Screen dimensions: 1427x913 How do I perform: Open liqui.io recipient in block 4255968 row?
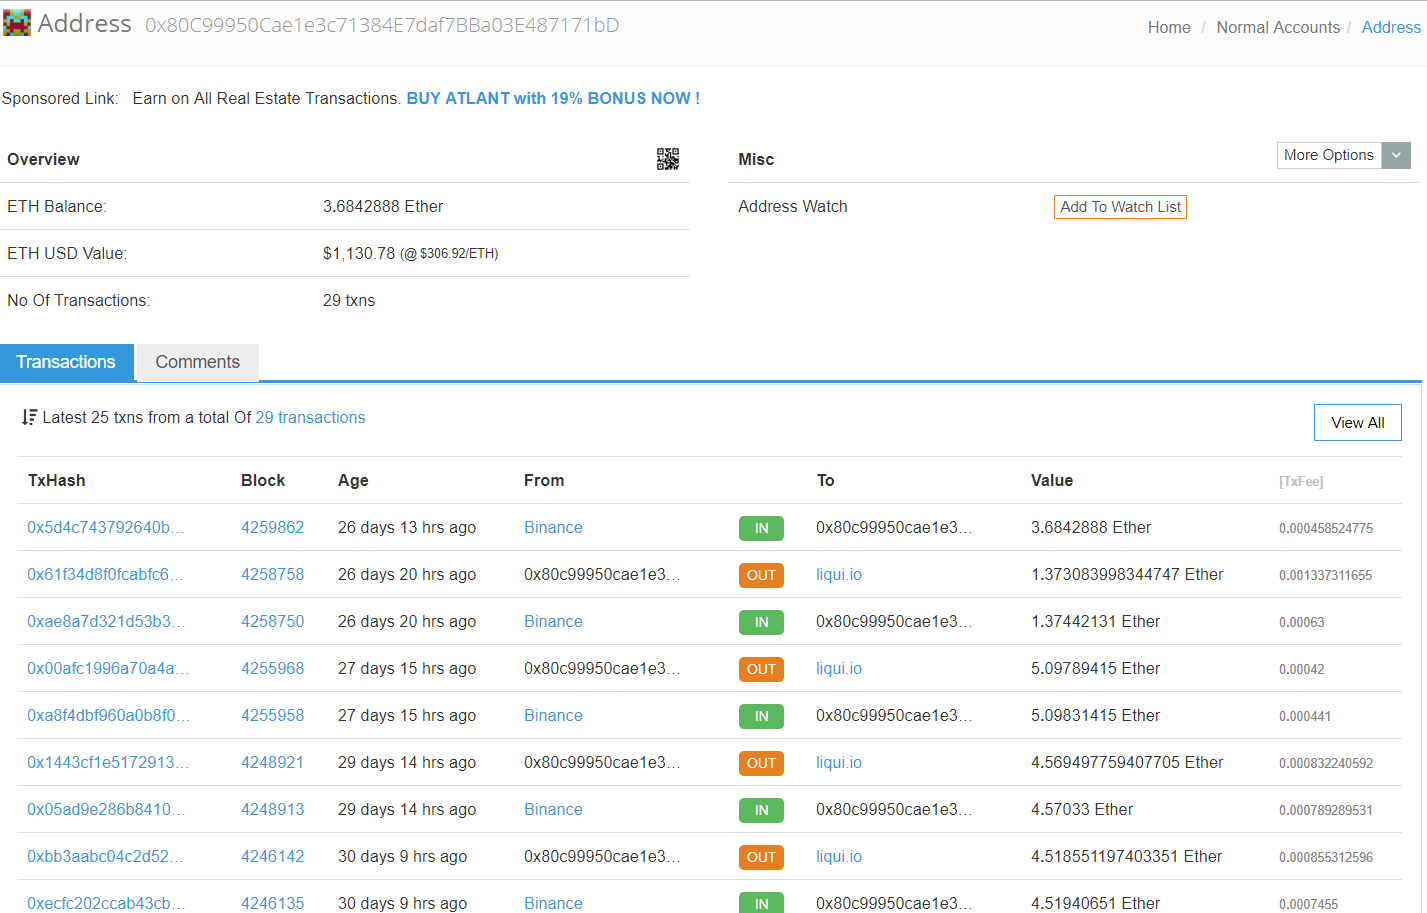coord(838,668)
